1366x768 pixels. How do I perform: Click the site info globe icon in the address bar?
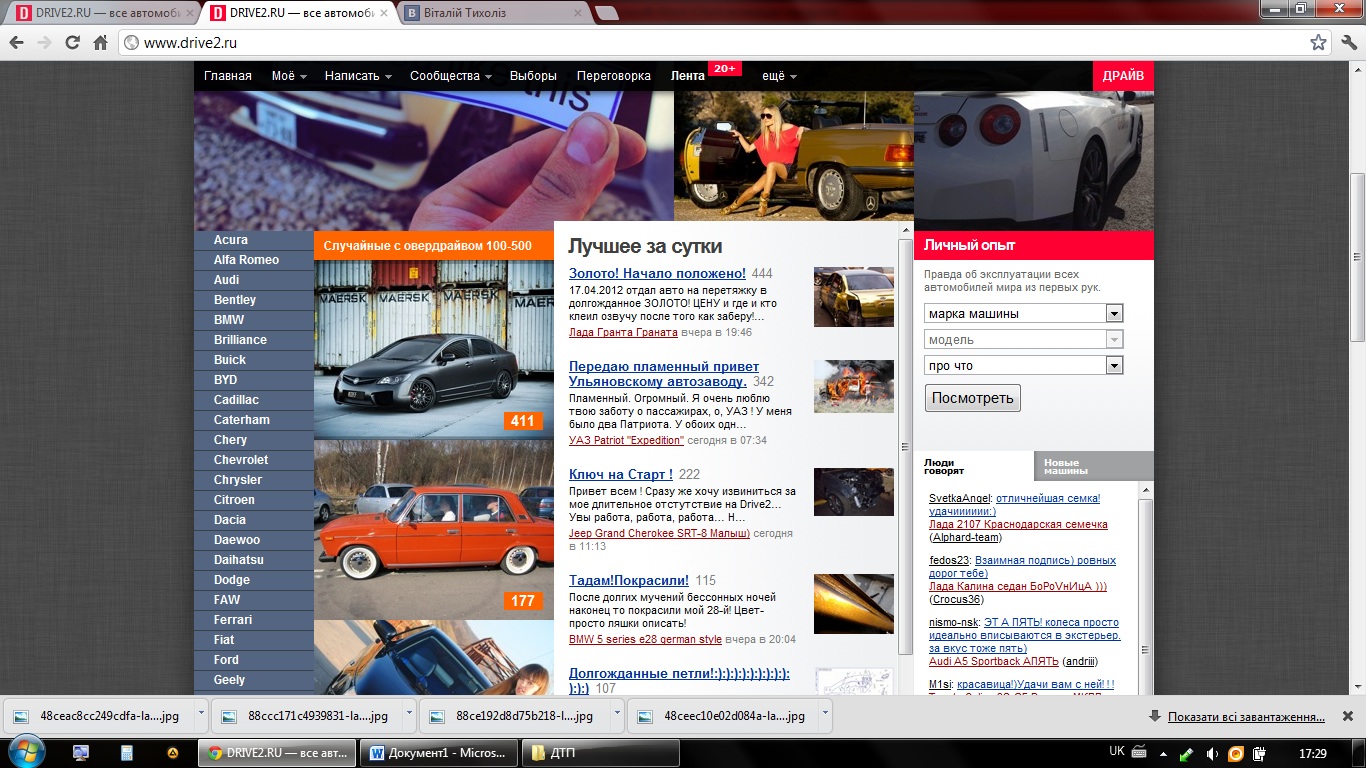(x=131, y=43)
